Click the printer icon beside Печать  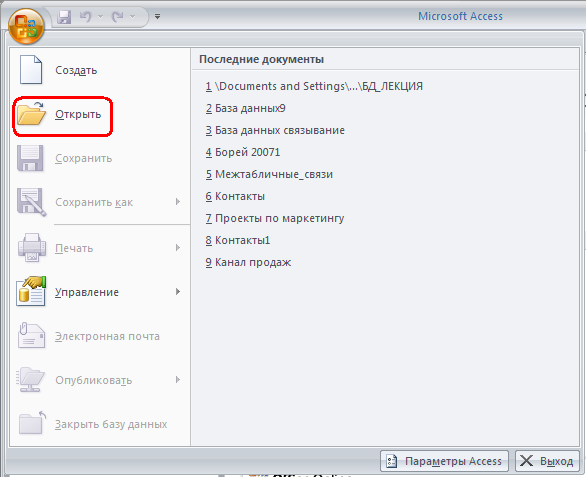click(32, 247)
